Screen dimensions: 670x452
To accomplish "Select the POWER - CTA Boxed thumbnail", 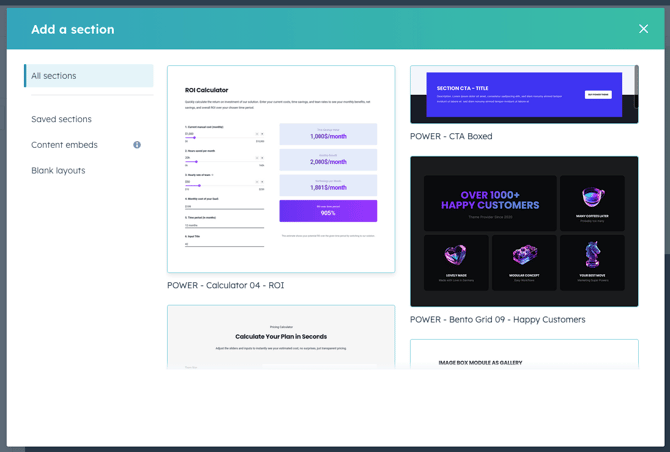I will (x=523, y=95).
